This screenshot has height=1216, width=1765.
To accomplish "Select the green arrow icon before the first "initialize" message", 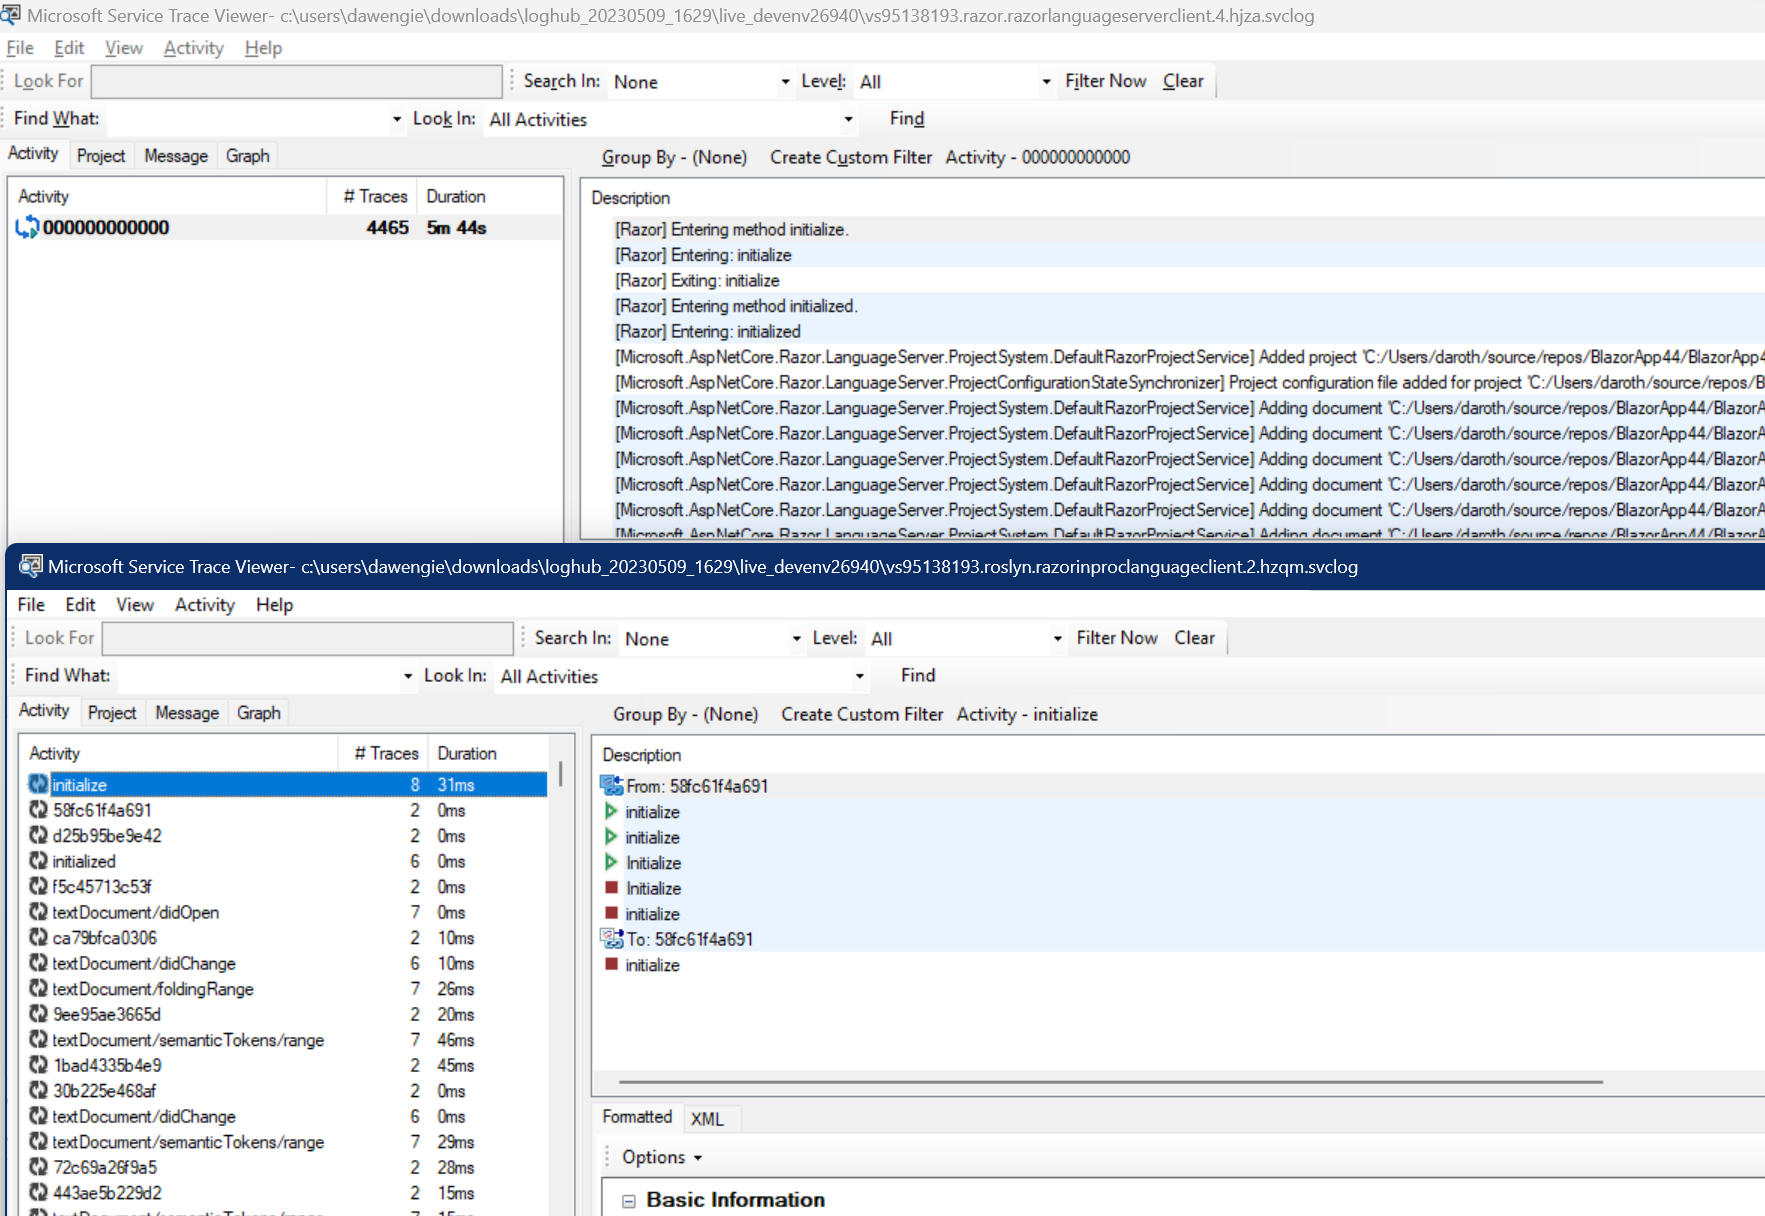I will pos(611,812).
